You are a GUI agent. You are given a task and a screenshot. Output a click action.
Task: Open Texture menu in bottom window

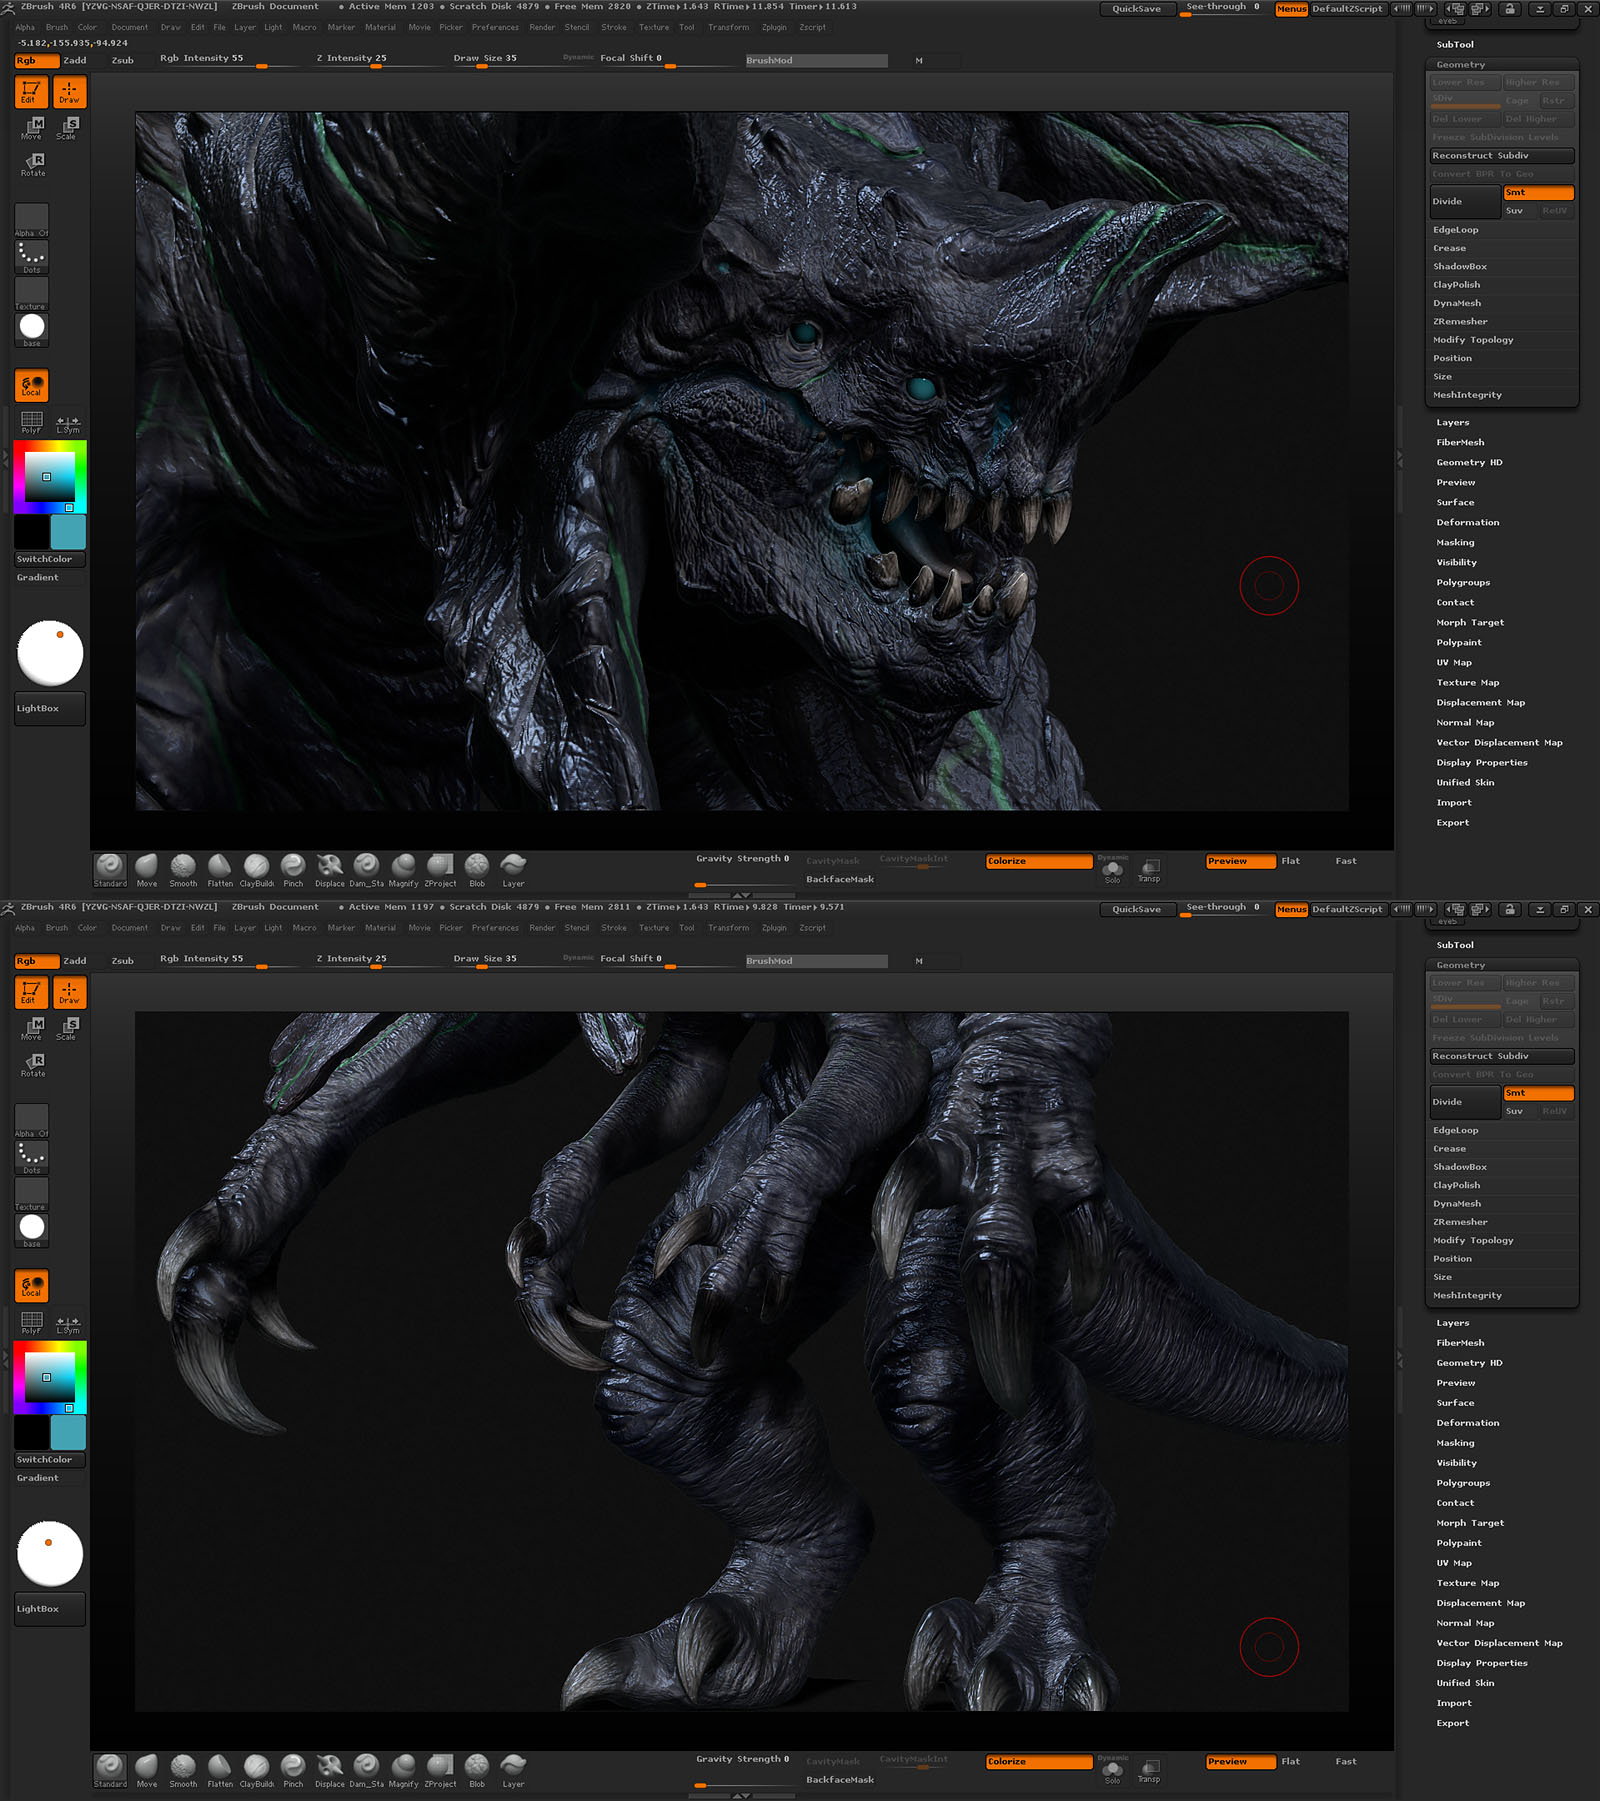(x=654, y=928)
